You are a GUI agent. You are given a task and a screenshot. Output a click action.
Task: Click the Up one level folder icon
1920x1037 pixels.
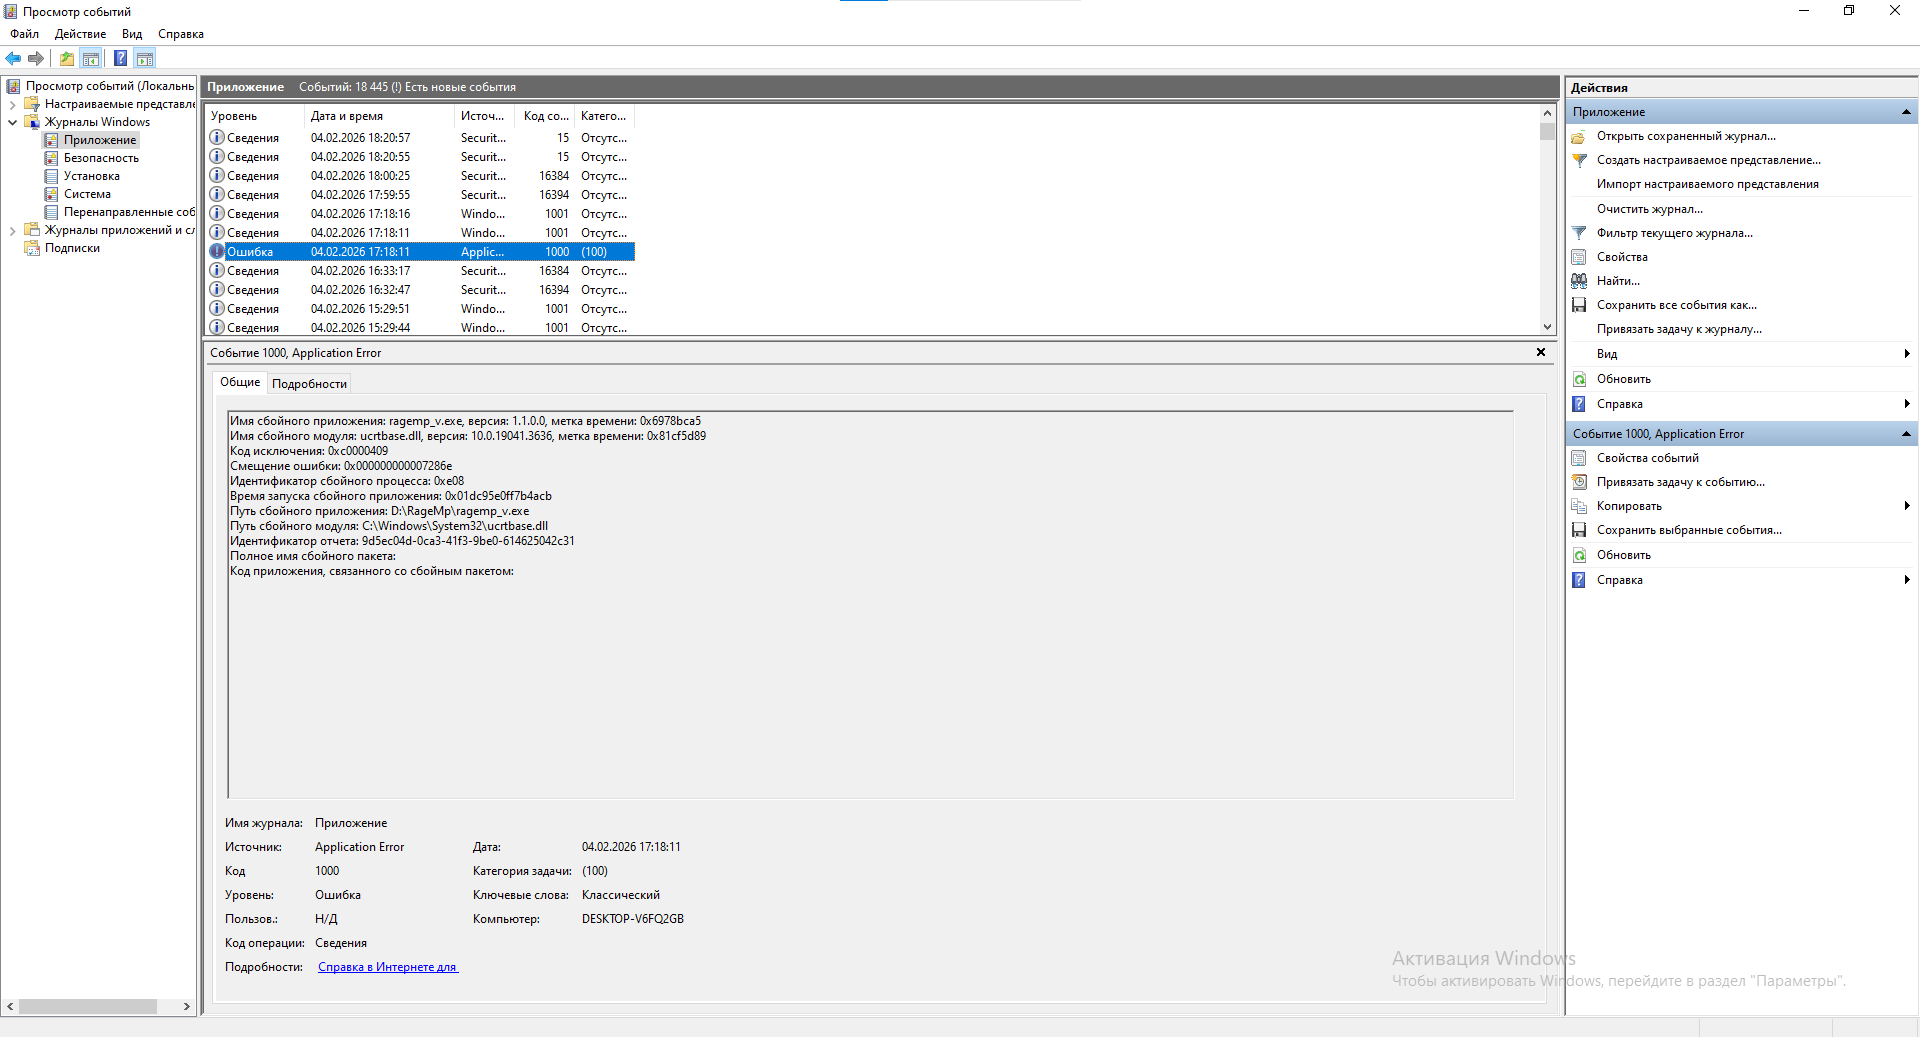[66, 58]
